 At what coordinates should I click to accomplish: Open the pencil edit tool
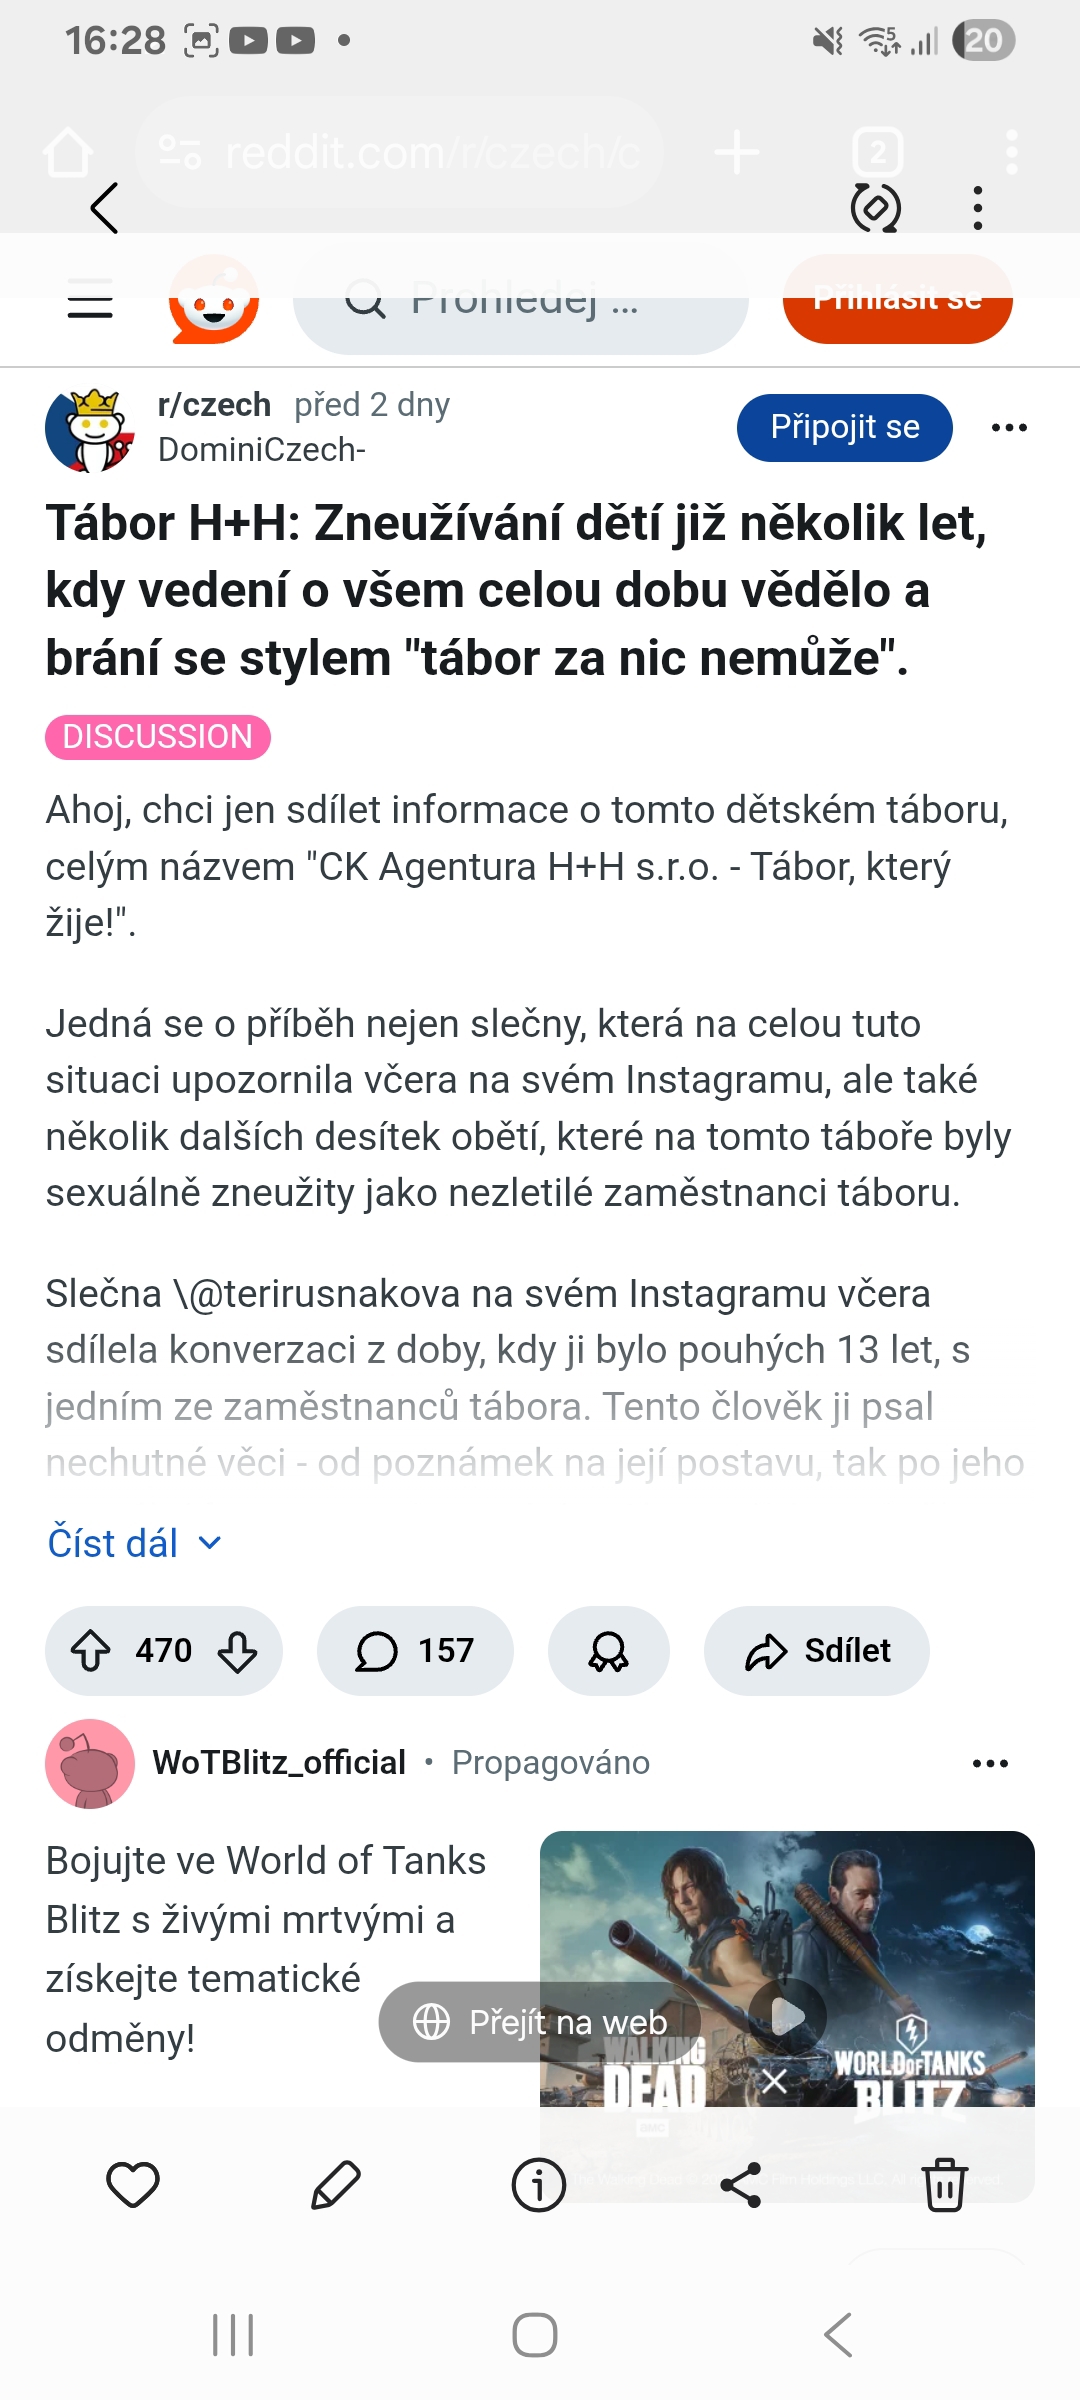[336, 2184]
